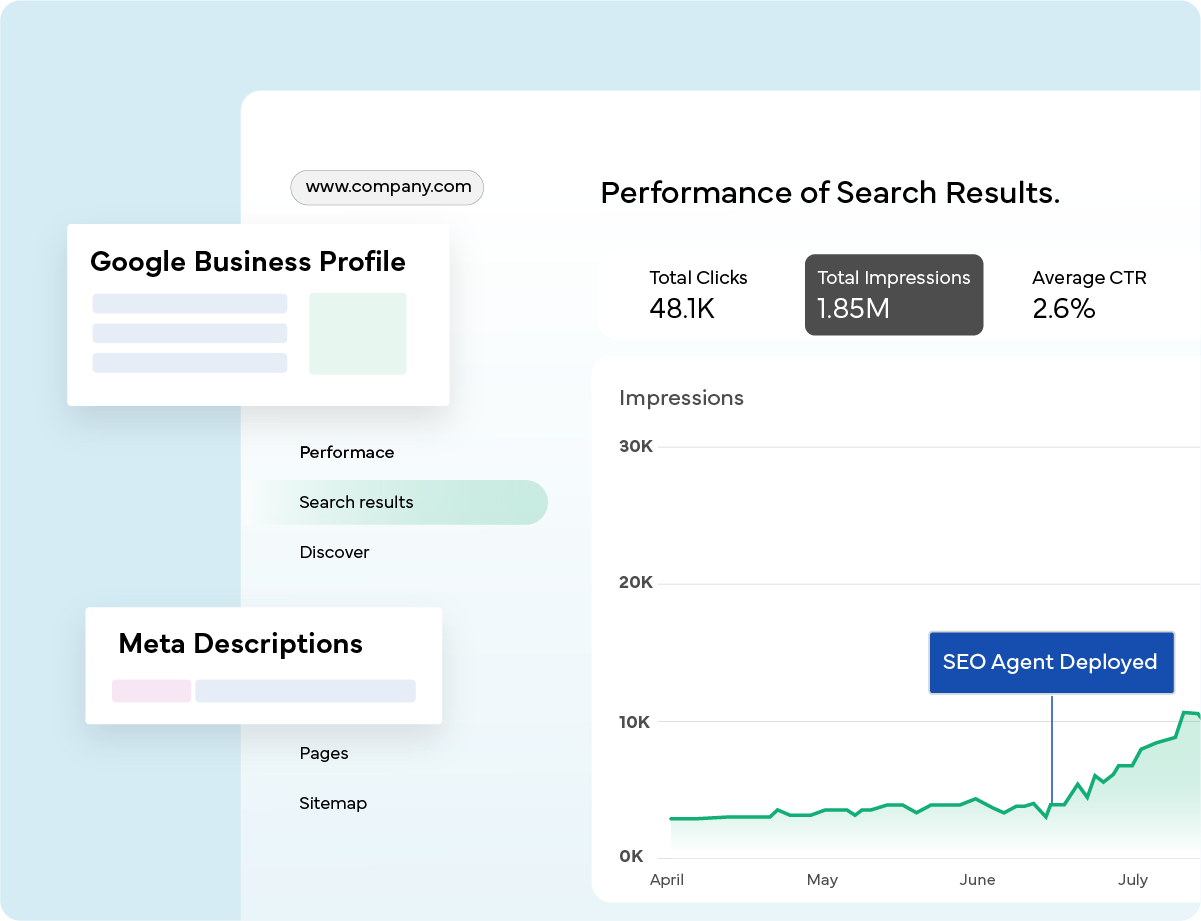Click the Performance of Search Results heading
The width and height of the screenshot is (1201, 921).
point(829,193)
